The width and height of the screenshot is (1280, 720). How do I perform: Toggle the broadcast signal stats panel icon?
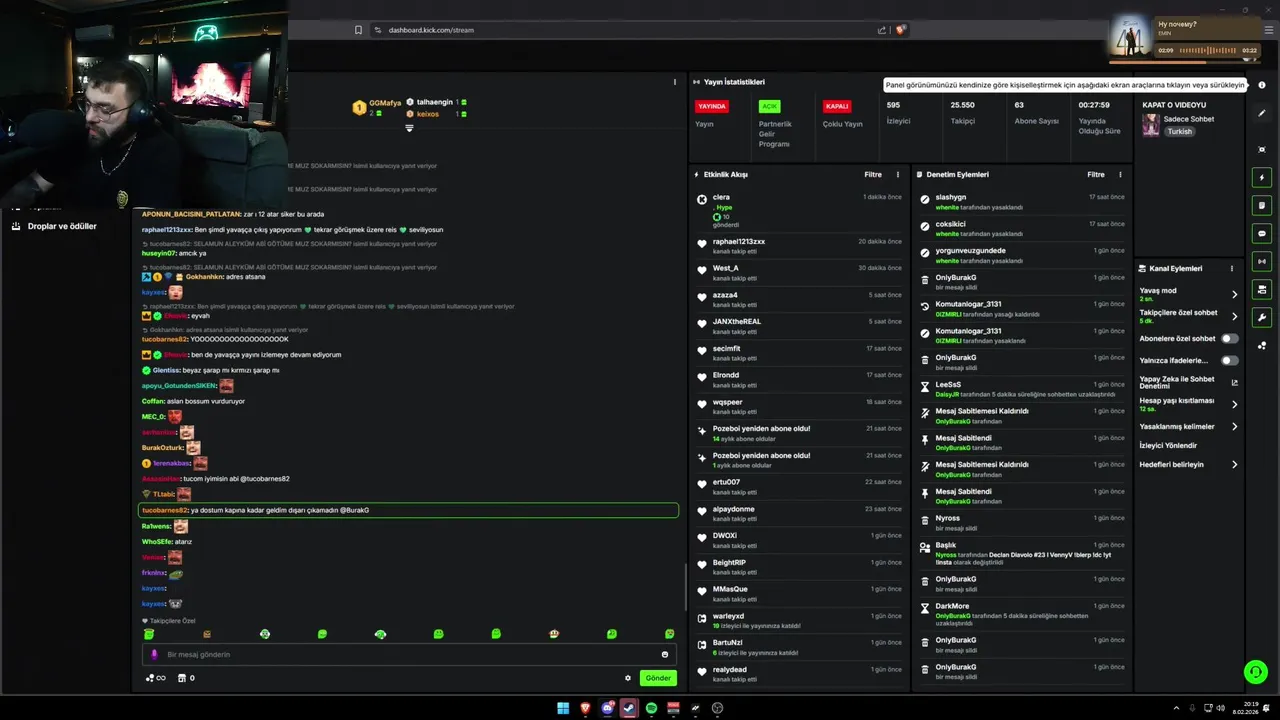pos(1262,261)
